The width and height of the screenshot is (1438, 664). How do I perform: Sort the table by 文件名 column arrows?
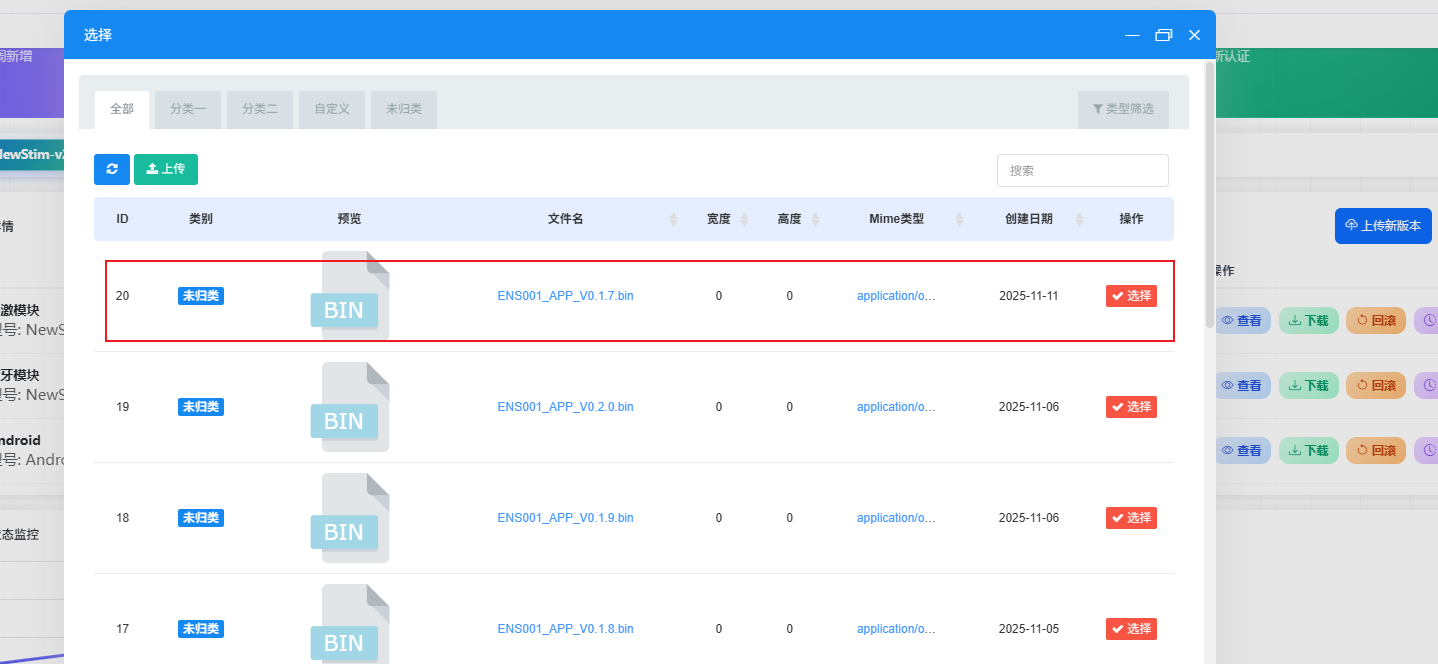[673, 219]
